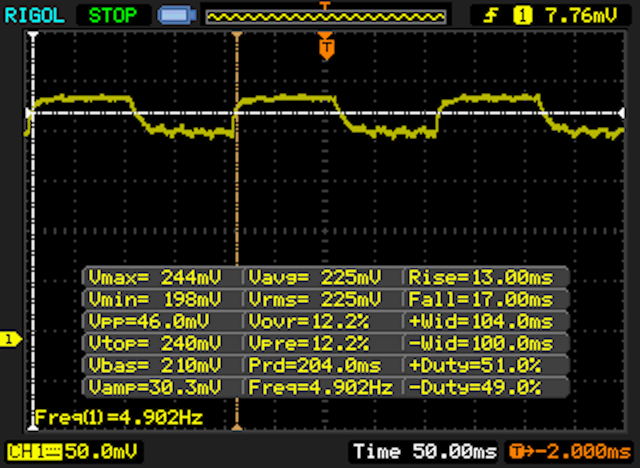Click the Fall=17.00ms measurement
Image resolution: width=640 pixels, height=468 pixels.
coord(481,300)
